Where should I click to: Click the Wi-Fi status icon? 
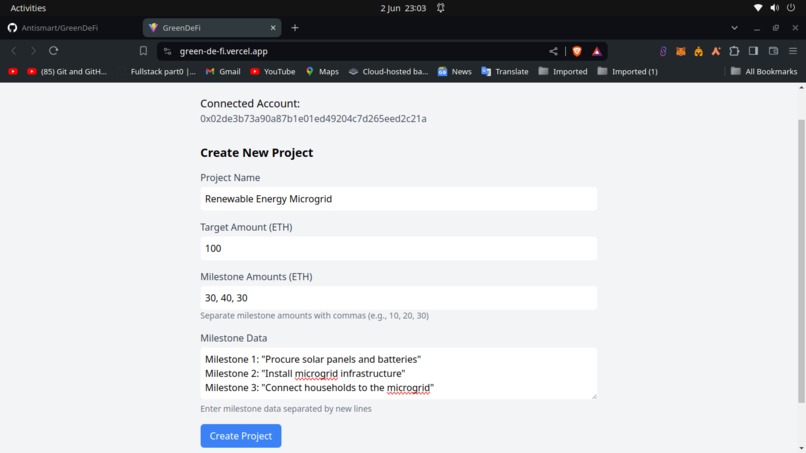click(x=758, y=8)
